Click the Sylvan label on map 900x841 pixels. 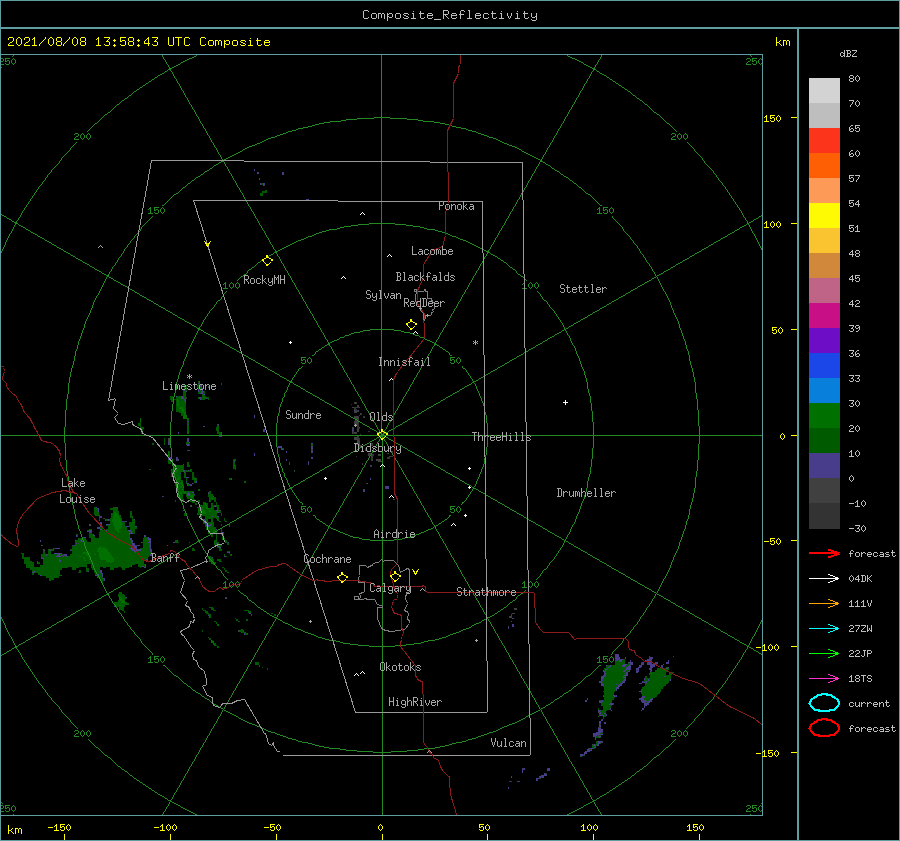click(x=383, y=295)
